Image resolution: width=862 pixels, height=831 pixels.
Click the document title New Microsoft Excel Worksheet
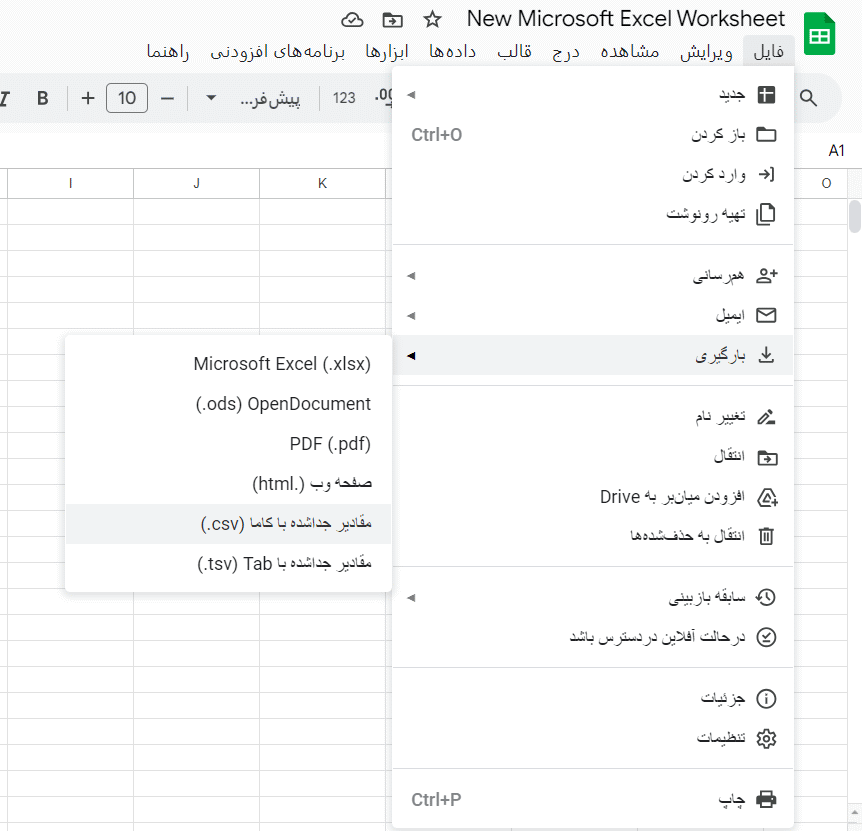point(626,19)
